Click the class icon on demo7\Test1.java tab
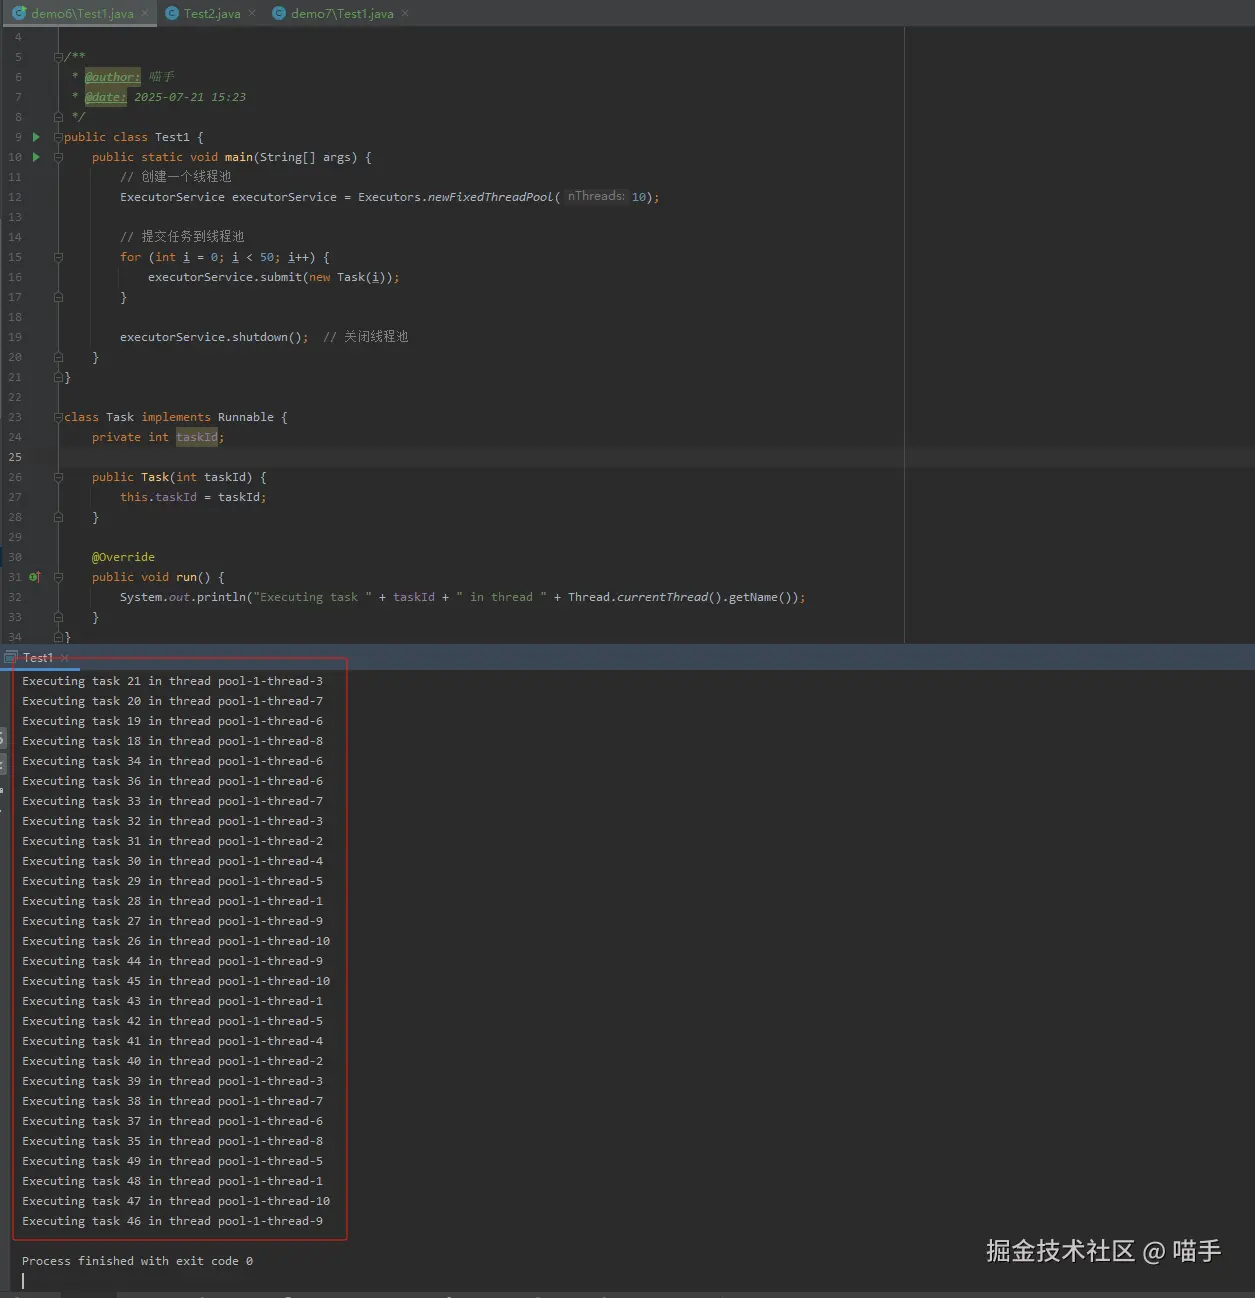Image resolution: width=1255 pixels, height=1298 pixels. click(x=279, y=13)
